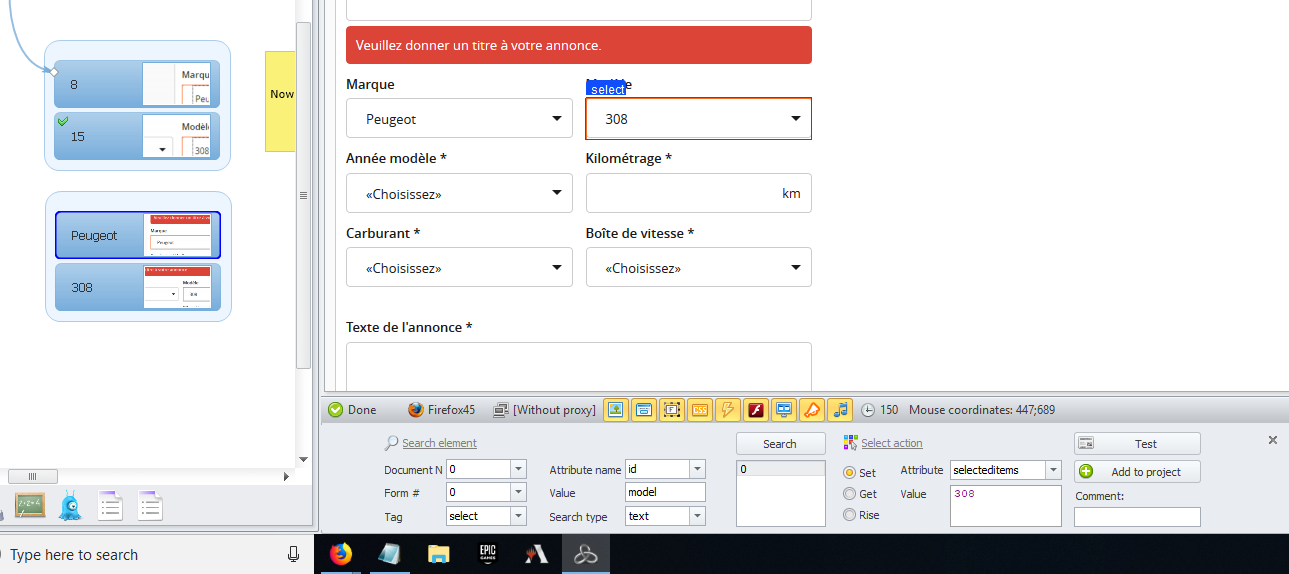This screenshot has width=1289, height=574.
Task: Click the yellow Now note
Action: coord(281,102)
